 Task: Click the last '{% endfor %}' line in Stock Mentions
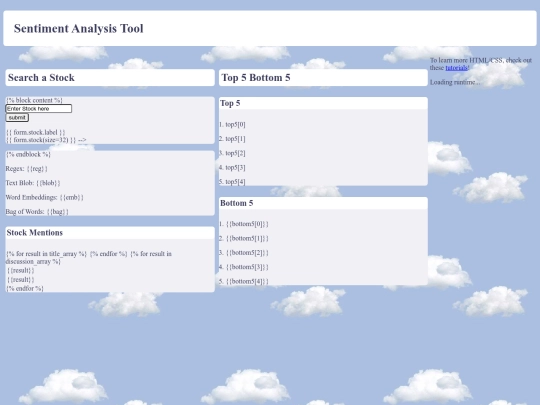pos(25,288)
